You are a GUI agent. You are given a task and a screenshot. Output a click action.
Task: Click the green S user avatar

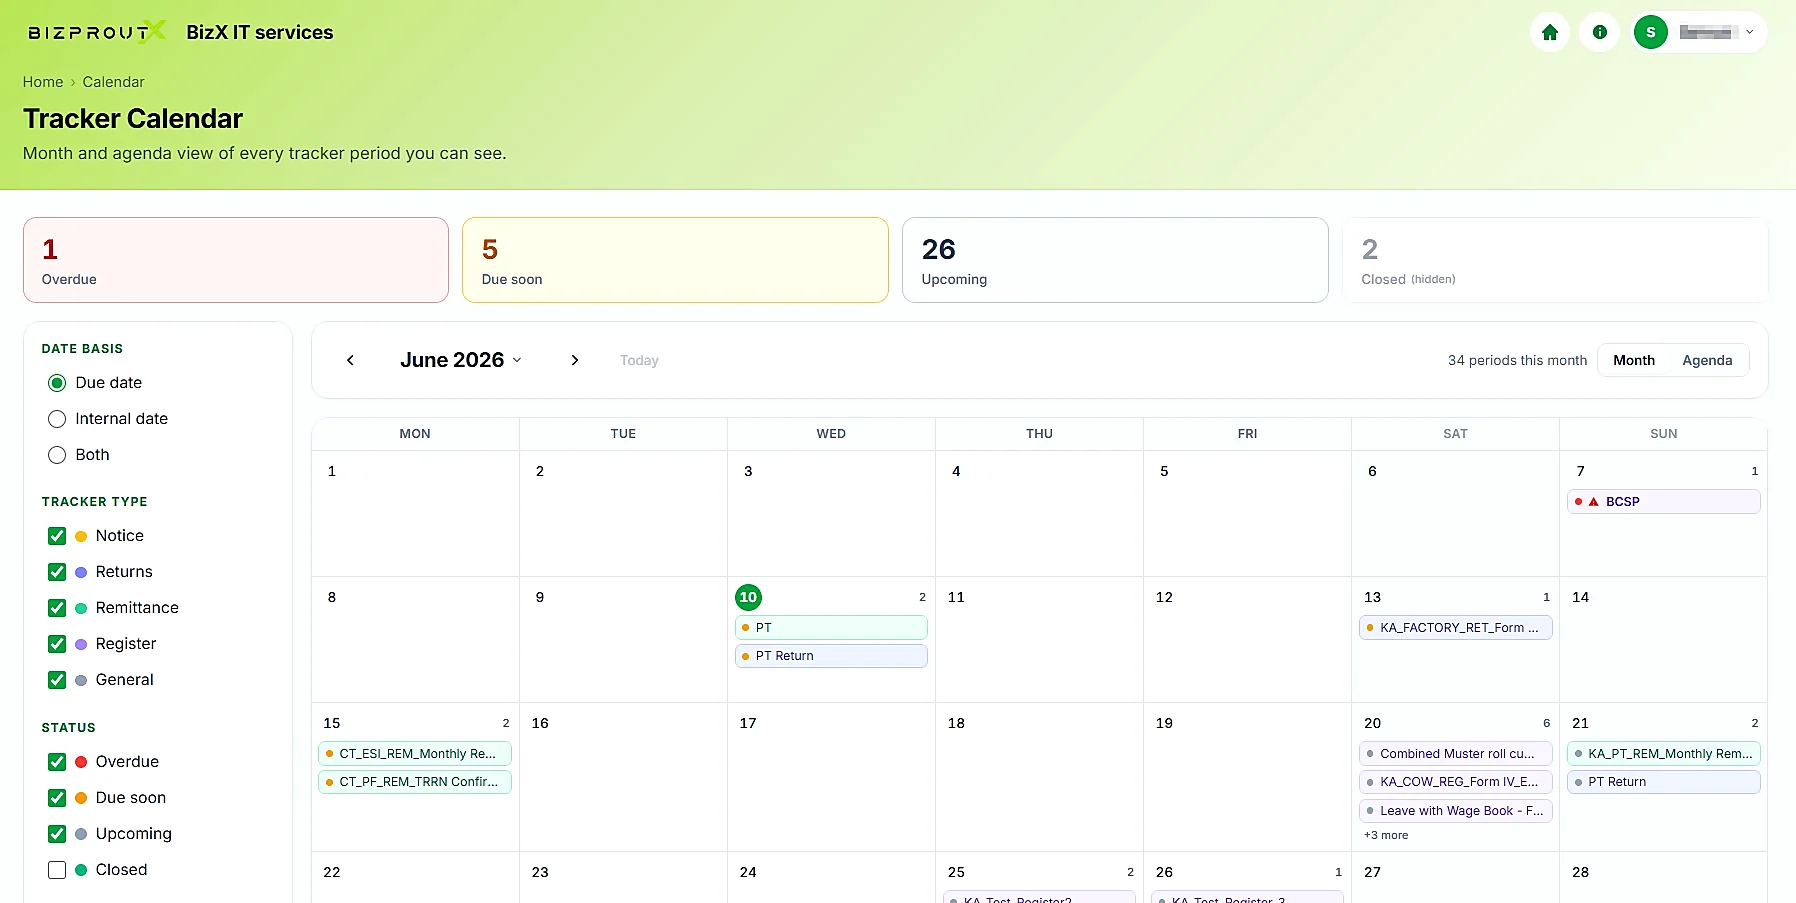click(1650, 32)
